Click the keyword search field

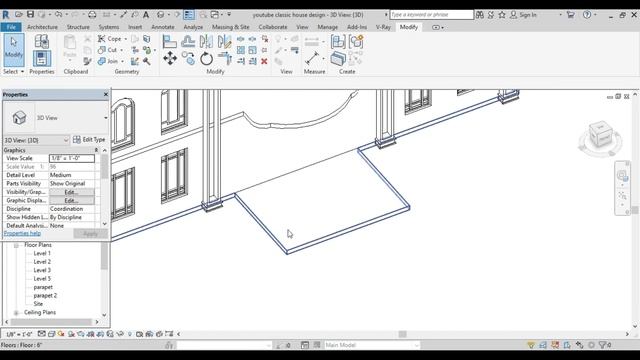point(431,15)
